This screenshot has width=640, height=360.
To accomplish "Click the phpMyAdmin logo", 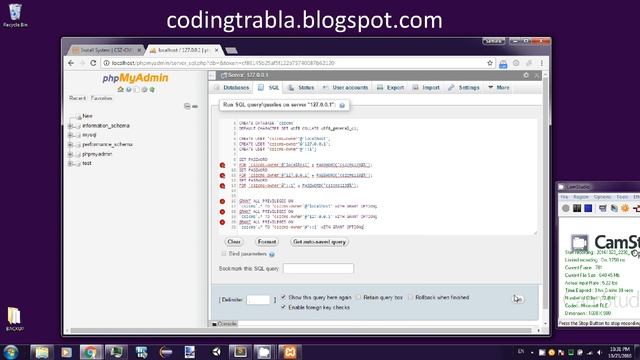I will 135,78.
